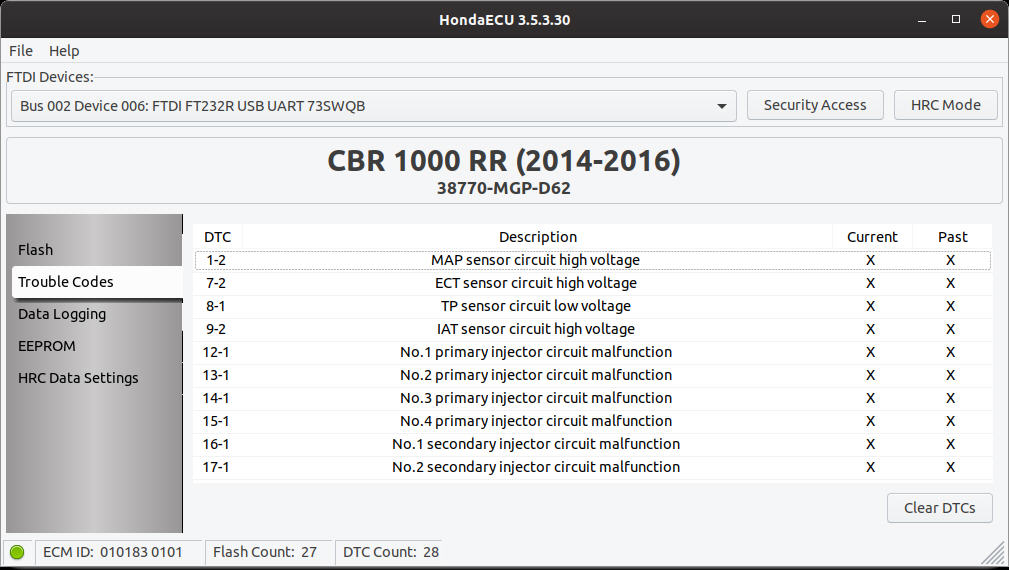This screenshot has width=1009, height=570.
Task: Click the Current X mark for DTC 12-1
Action: 871,352
